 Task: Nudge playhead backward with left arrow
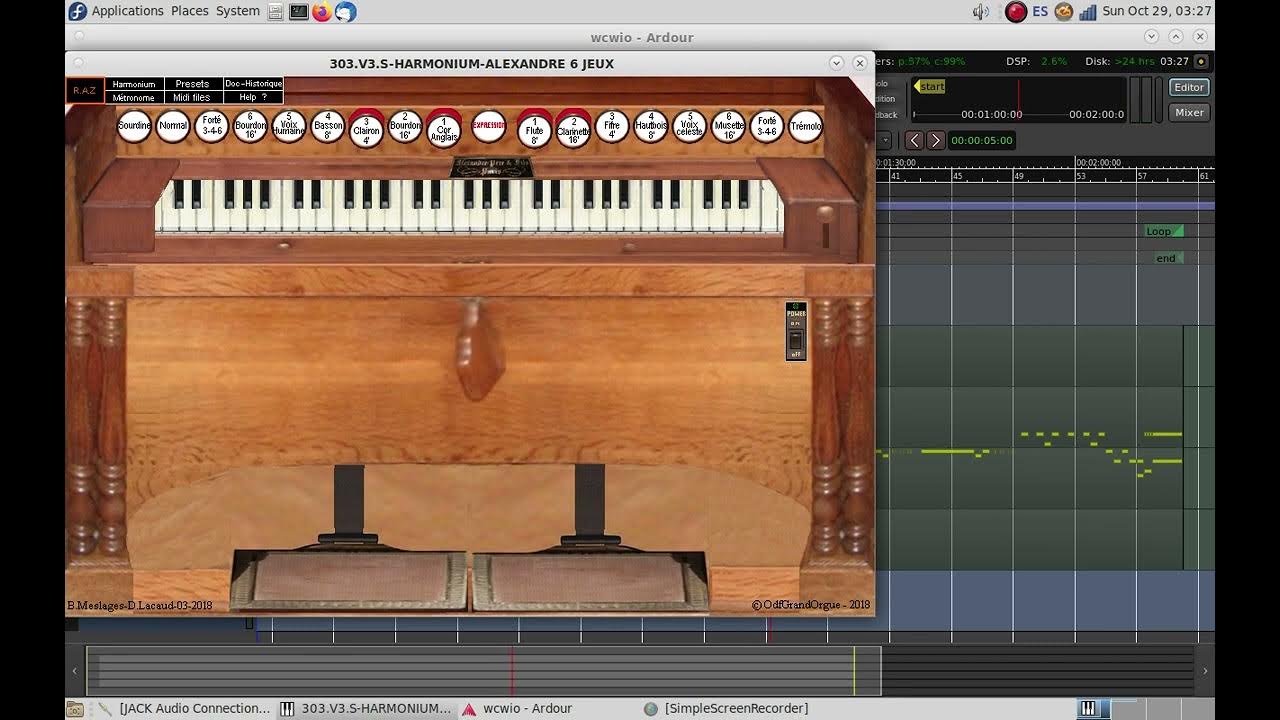914,141
